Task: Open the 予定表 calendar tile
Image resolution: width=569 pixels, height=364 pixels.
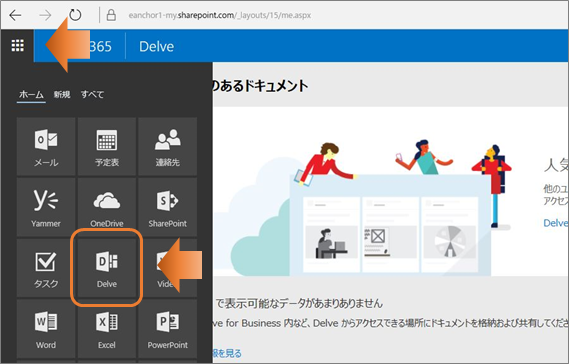Action: 107,147
